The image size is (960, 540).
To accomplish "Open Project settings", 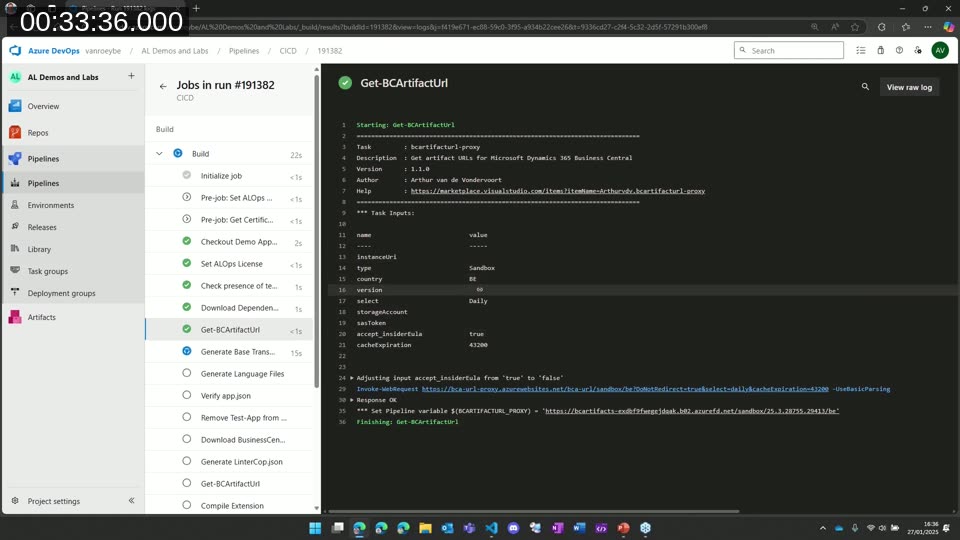I will click(x=54, y=501).
